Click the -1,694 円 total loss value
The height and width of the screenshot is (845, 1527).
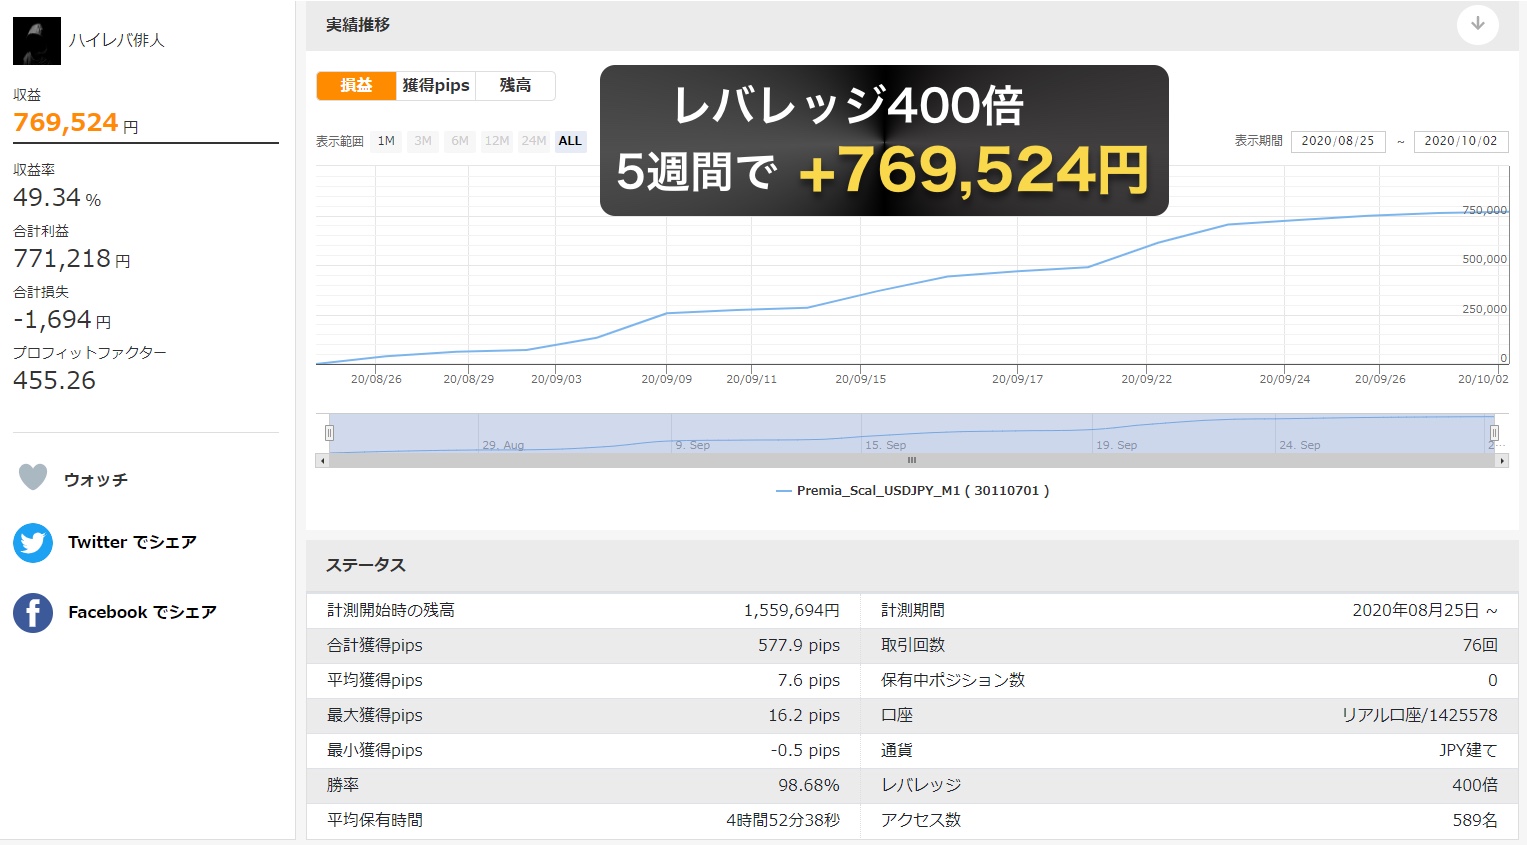pyautogui.click(x=62, y=320)
